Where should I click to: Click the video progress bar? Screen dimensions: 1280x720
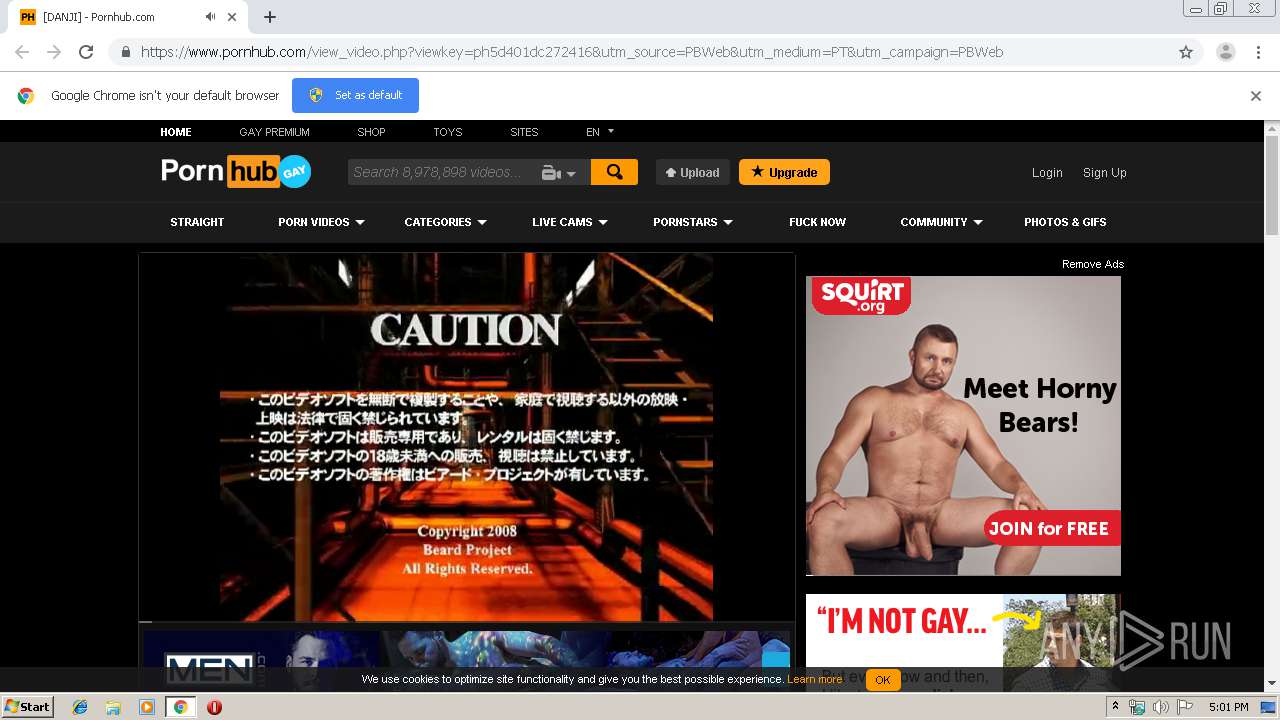pos(466,622)
